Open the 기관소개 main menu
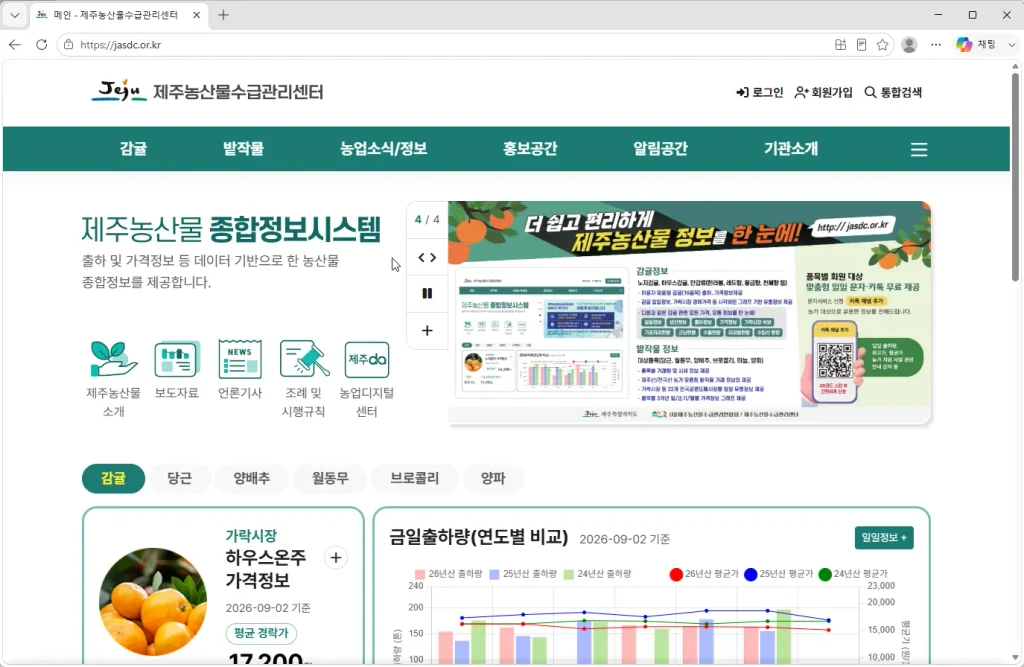Screen dimensions: 1024x667 point(791,148)
